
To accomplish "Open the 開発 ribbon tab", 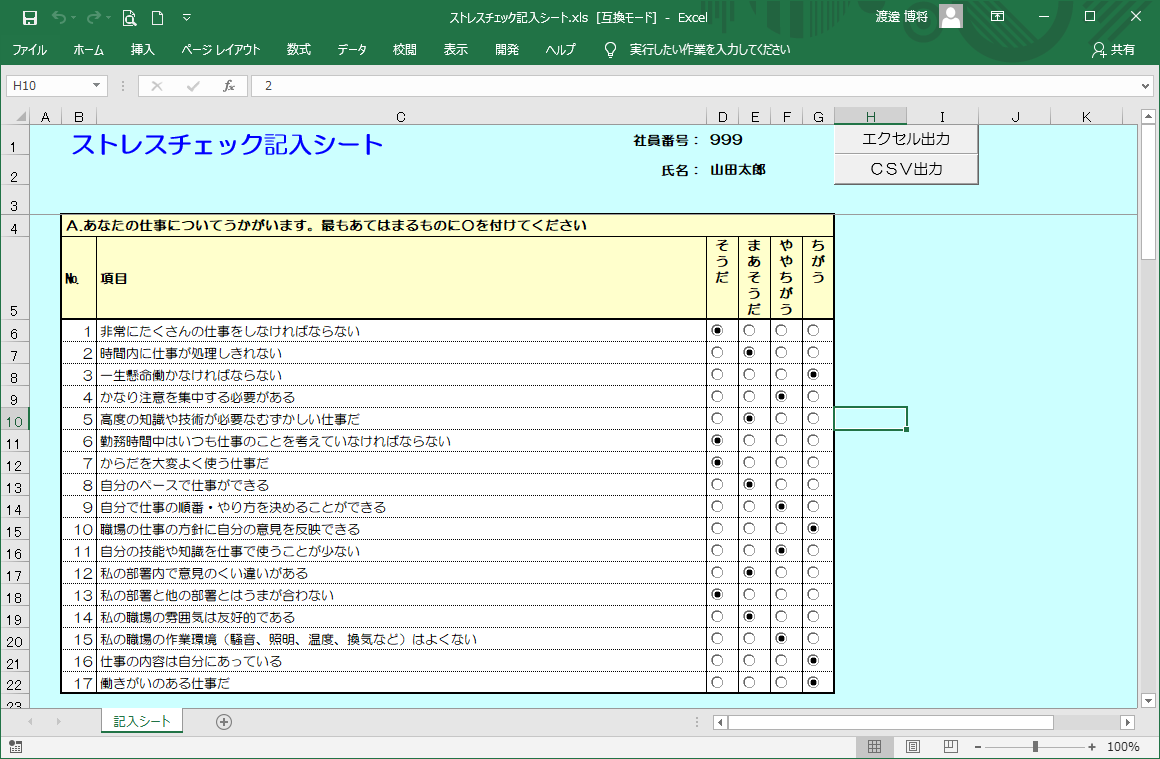I will 506,48.
